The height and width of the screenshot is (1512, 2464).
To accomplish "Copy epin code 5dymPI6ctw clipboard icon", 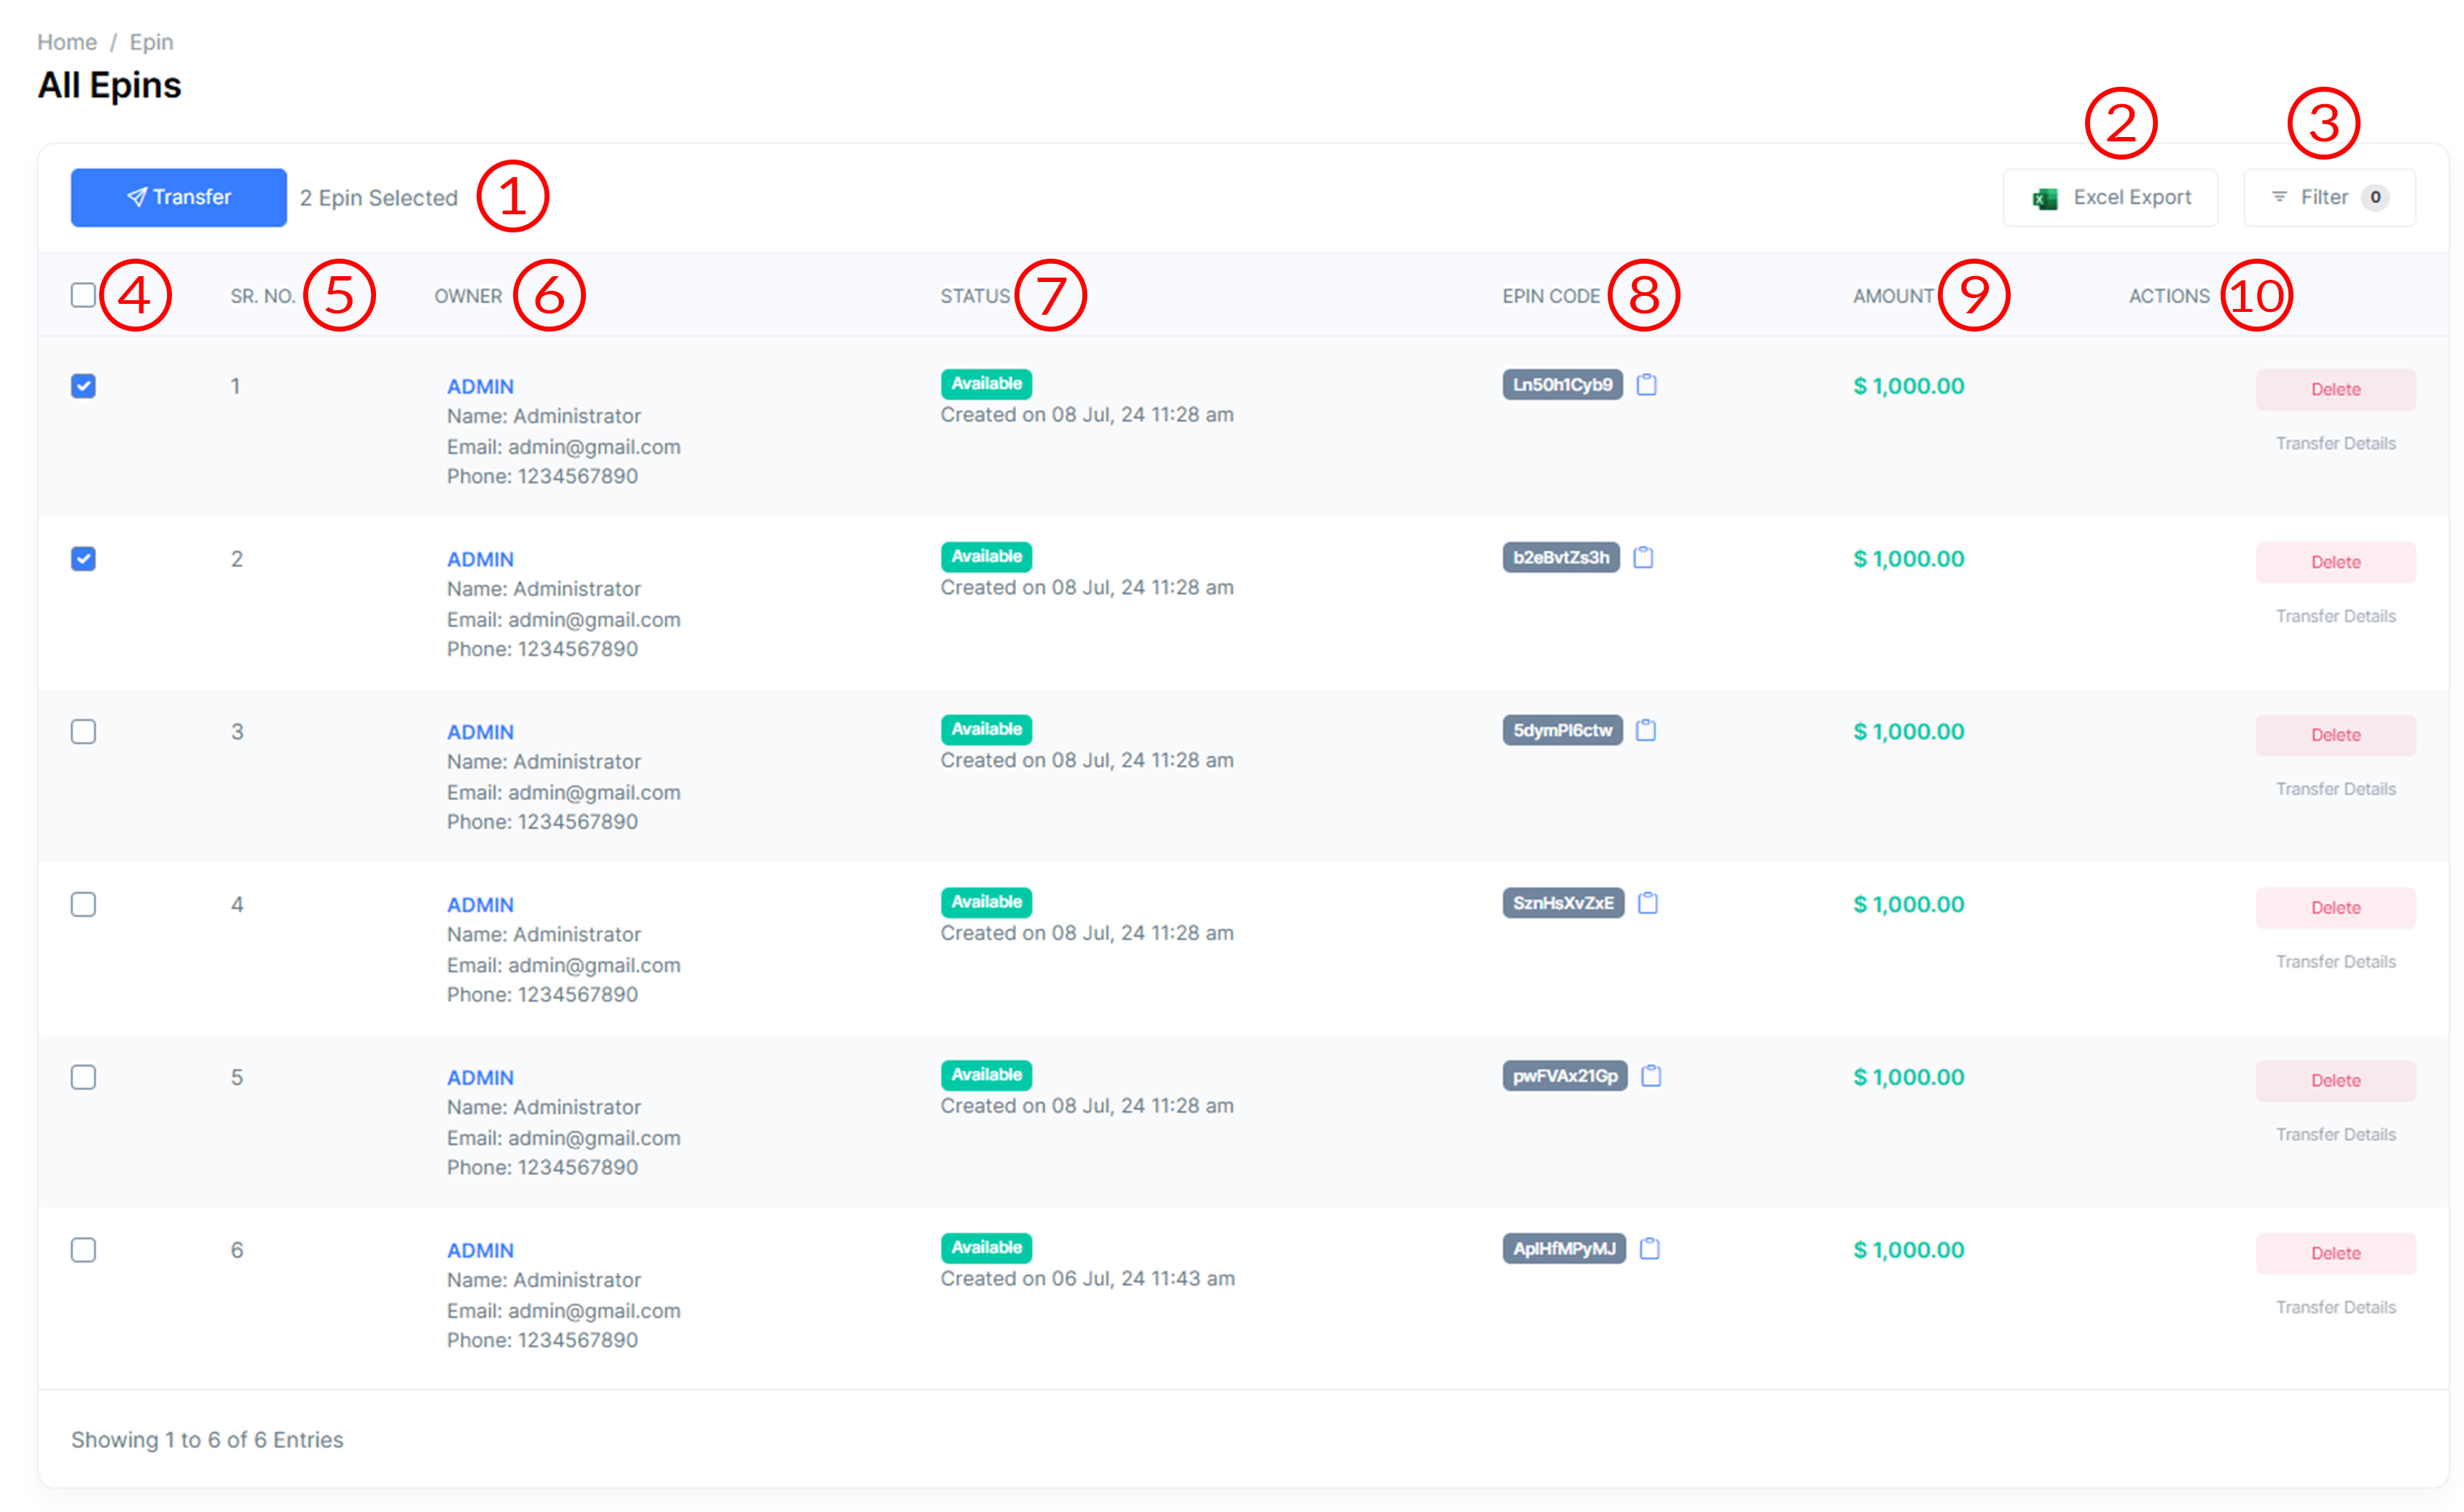I will tap(1645, 731).
